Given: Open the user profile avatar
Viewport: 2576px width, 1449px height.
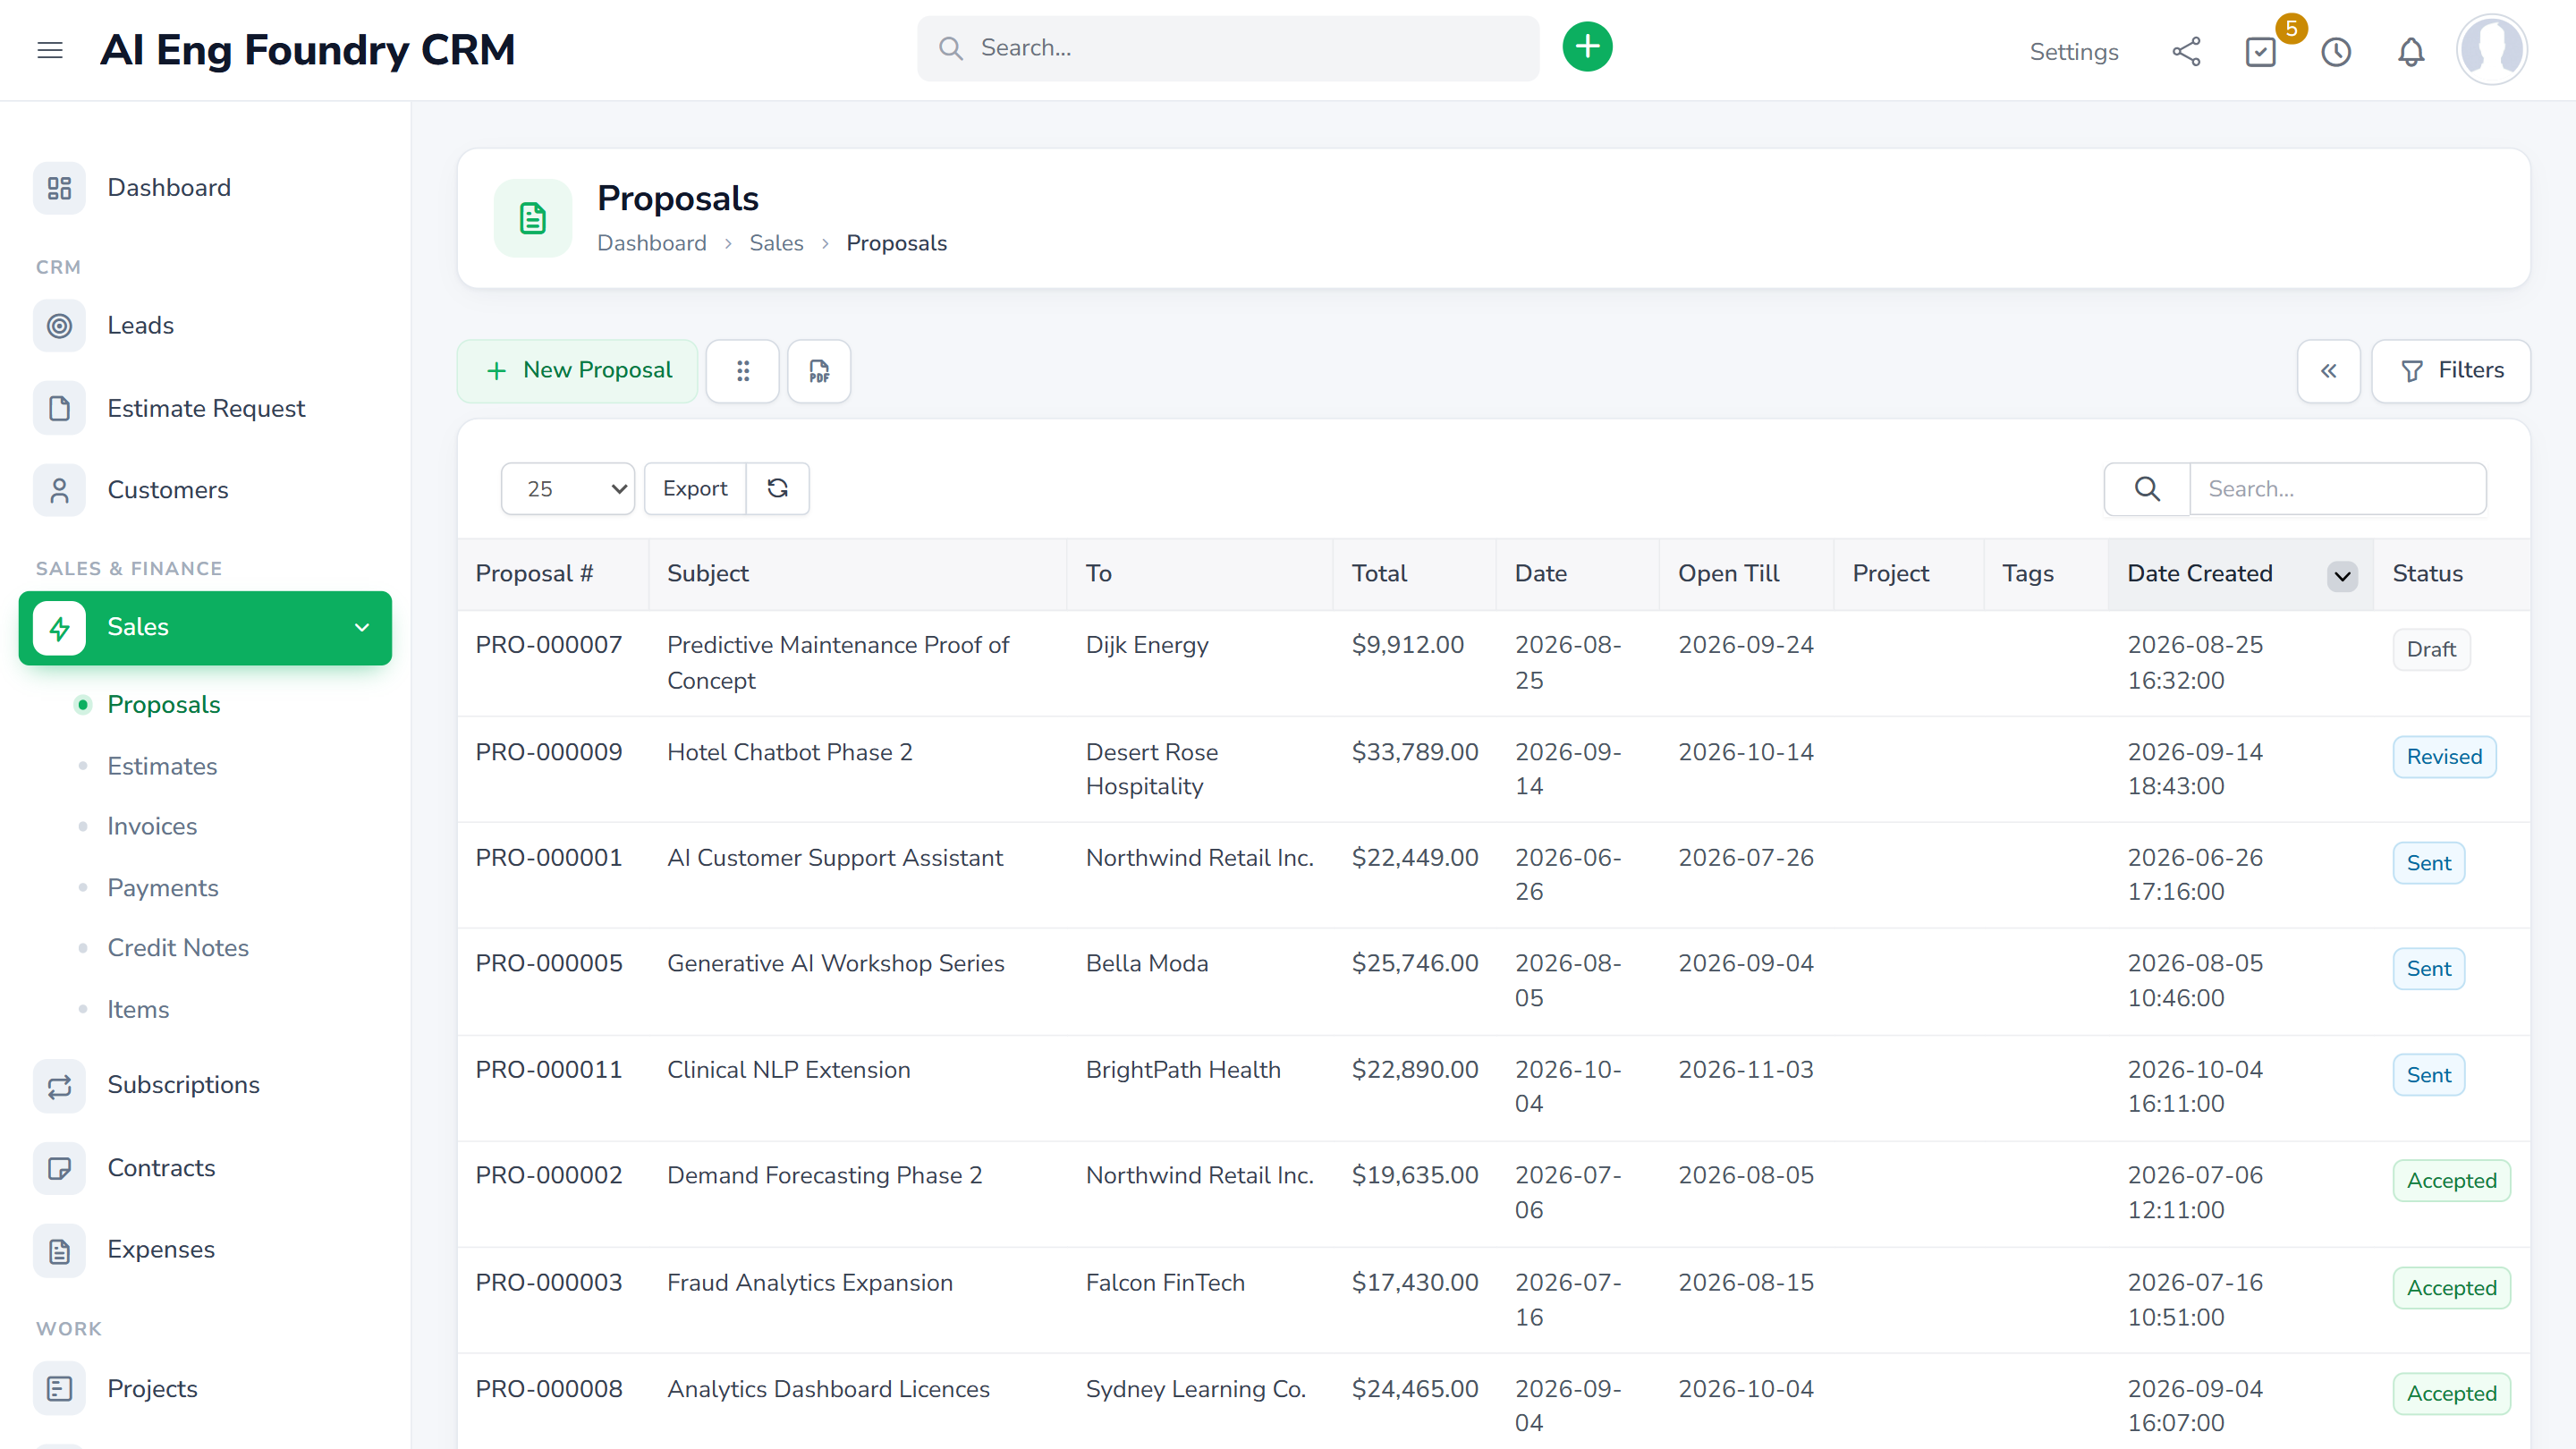Looking at the screenshot, I should tap(2491, 49).
